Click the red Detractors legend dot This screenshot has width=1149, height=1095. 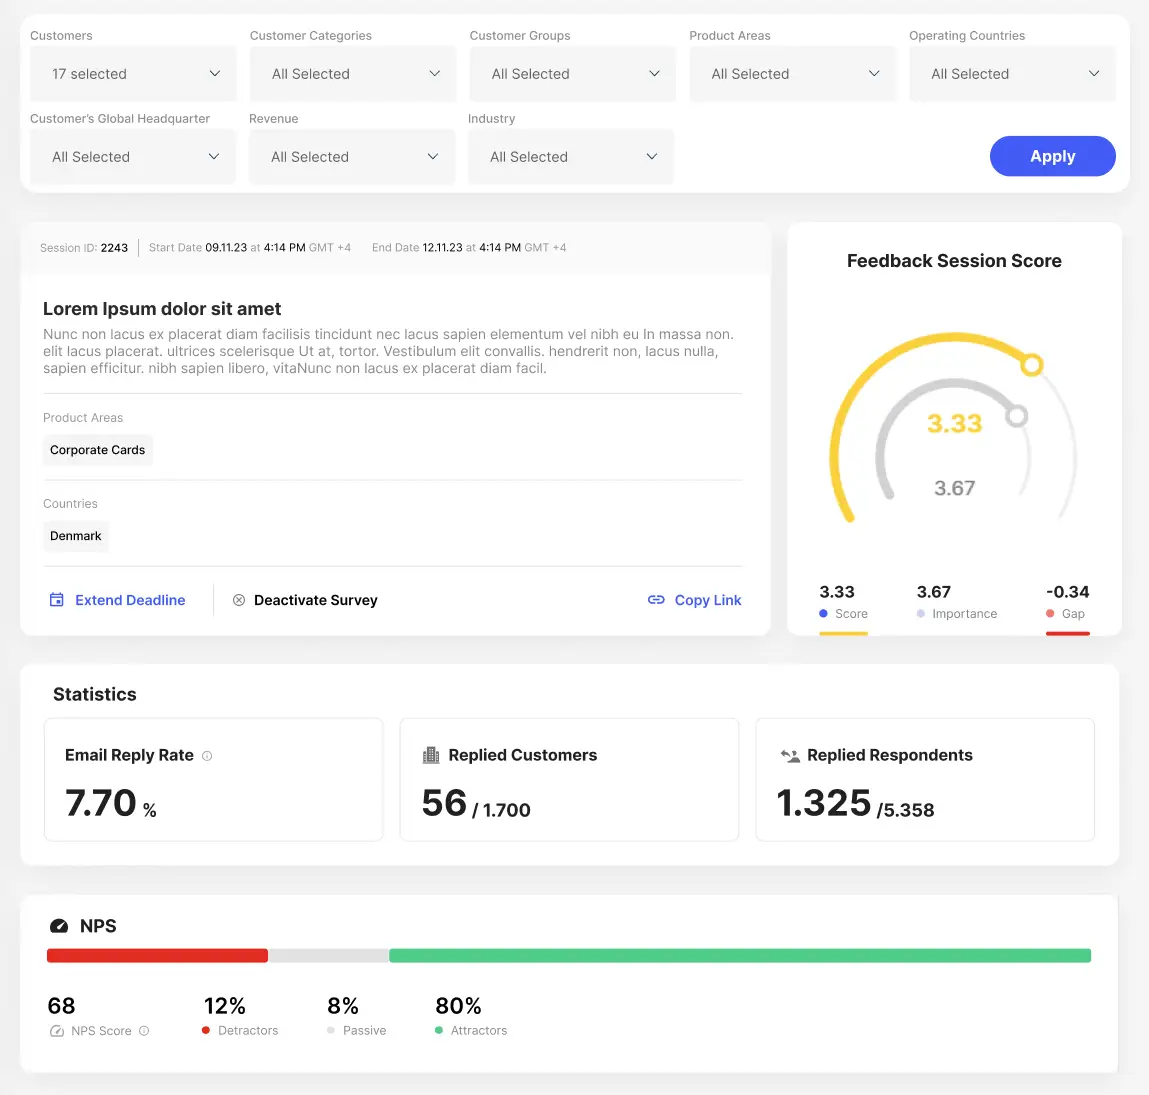click(x=206, y=1031)
